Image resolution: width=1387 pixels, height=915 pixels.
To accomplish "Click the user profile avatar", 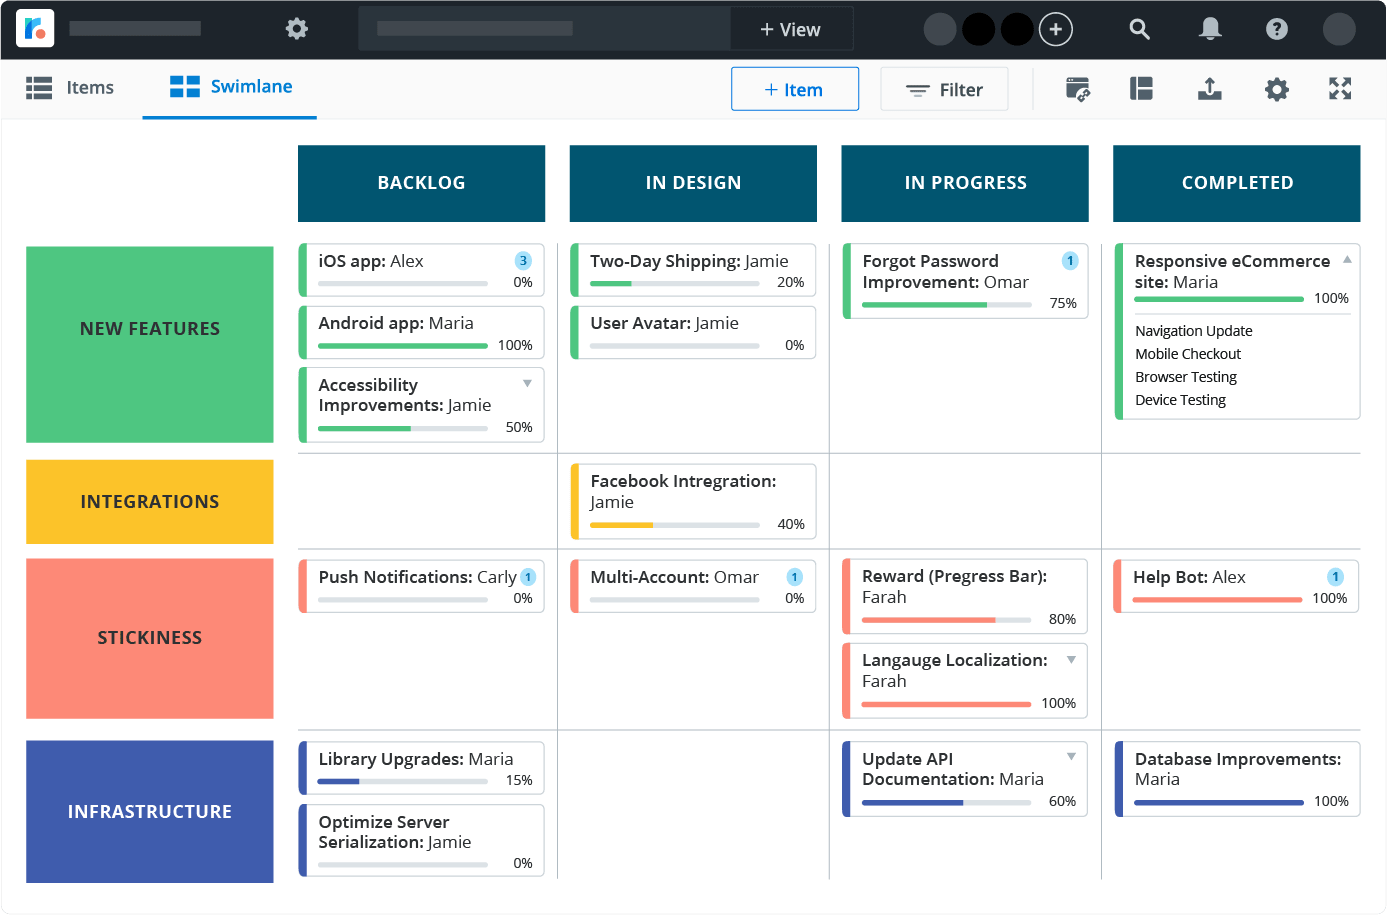I will [x=1338, y=29].
